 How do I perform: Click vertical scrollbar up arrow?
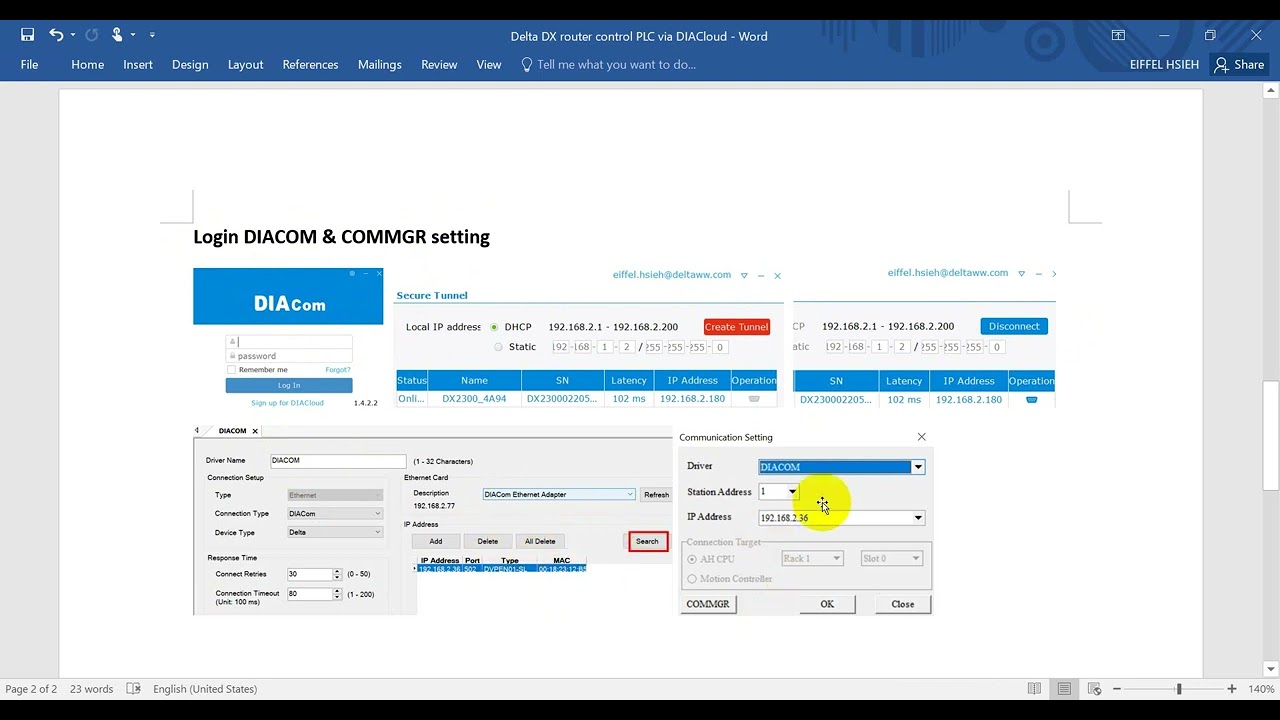point(1271,91)
